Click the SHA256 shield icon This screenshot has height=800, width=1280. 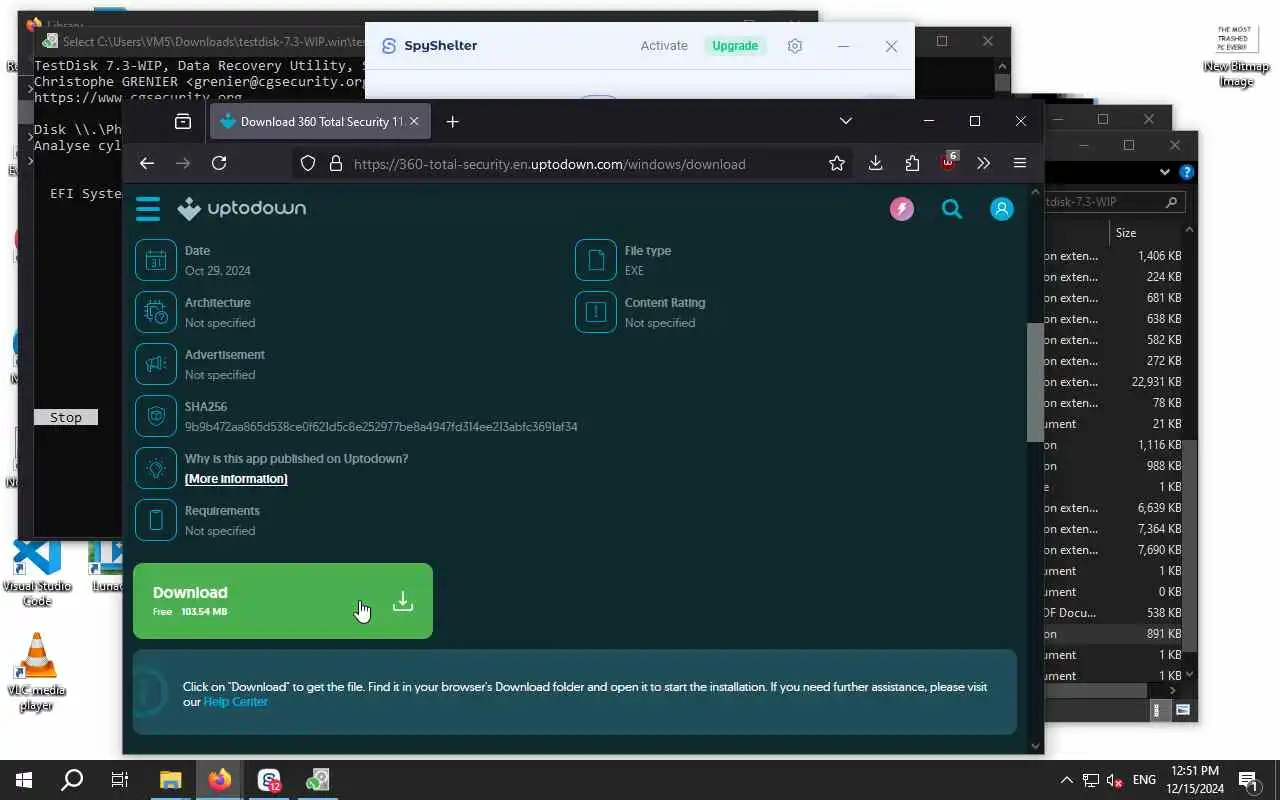155,417
